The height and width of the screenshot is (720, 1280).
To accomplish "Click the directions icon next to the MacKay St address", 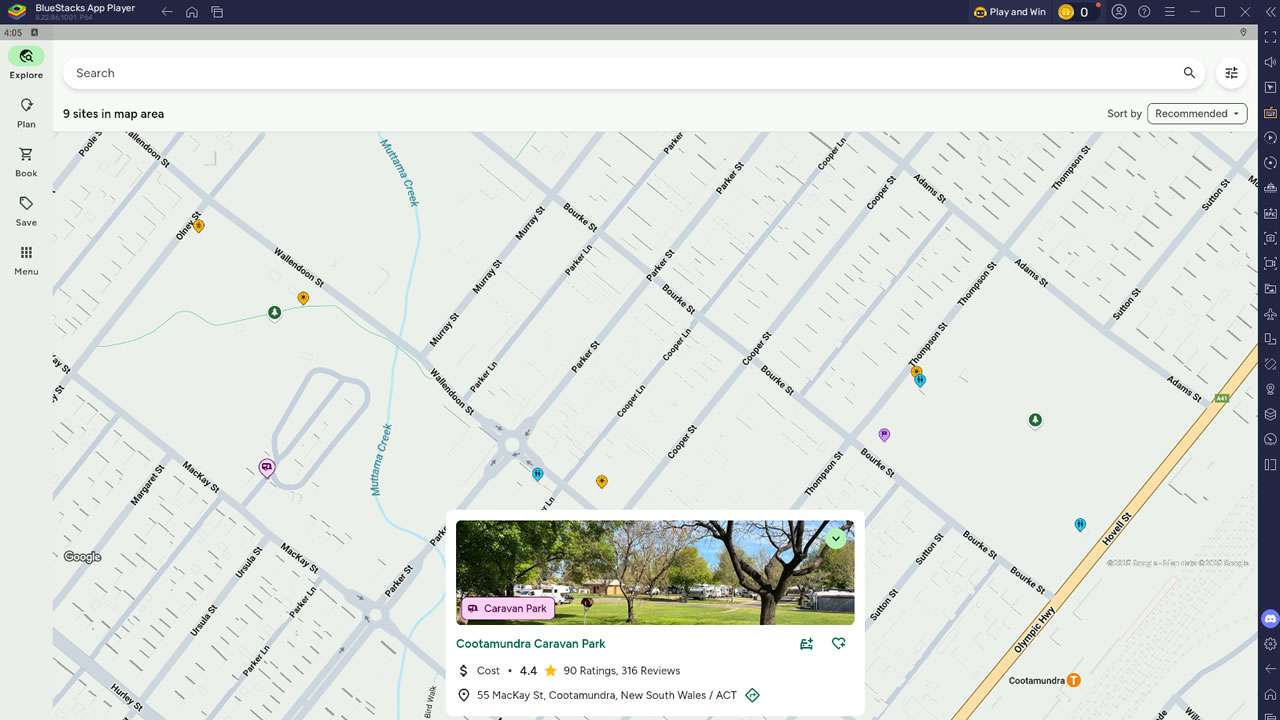I will click(x=752, y=695).
